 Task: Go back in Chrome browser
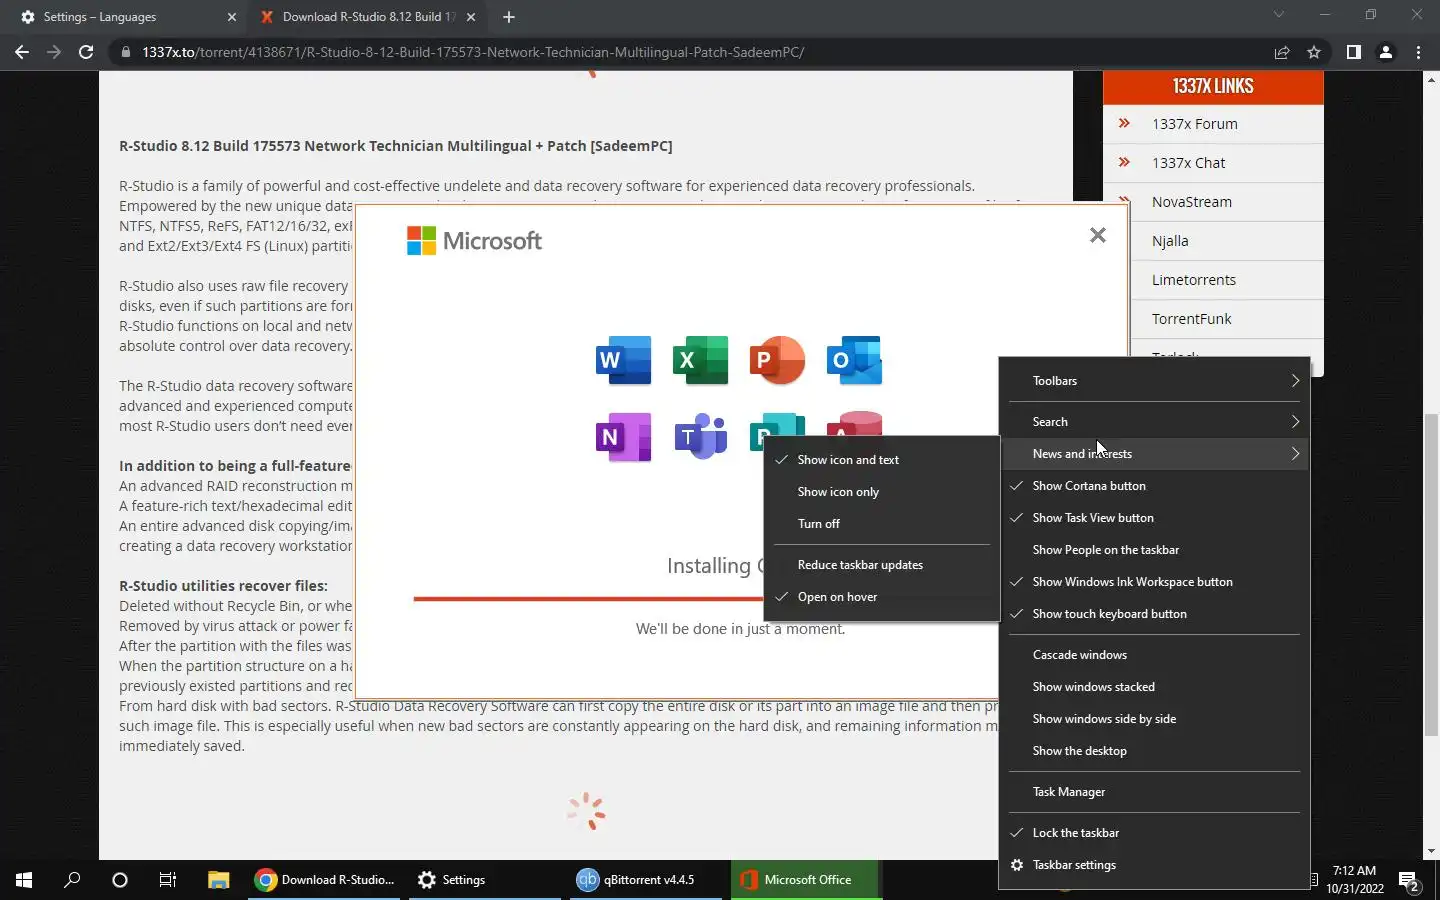[22, 52]
